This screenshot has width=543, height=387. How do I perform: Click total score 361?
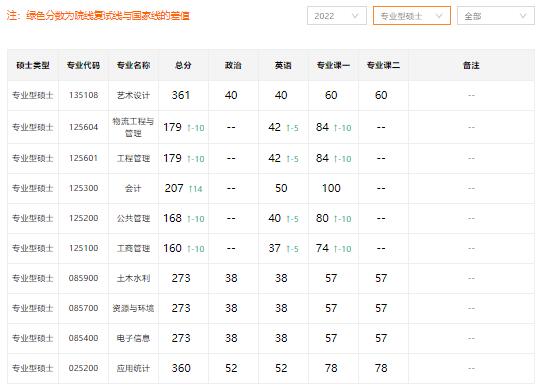(x=181, y=95)
